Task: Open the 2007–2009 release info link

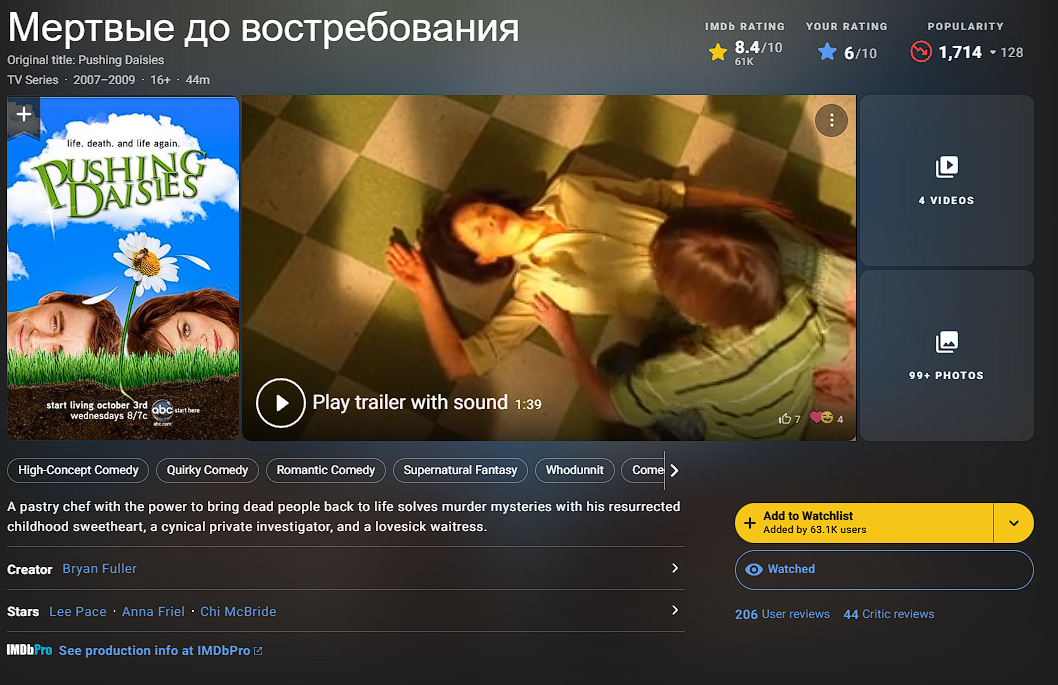Action: (104, 80)
